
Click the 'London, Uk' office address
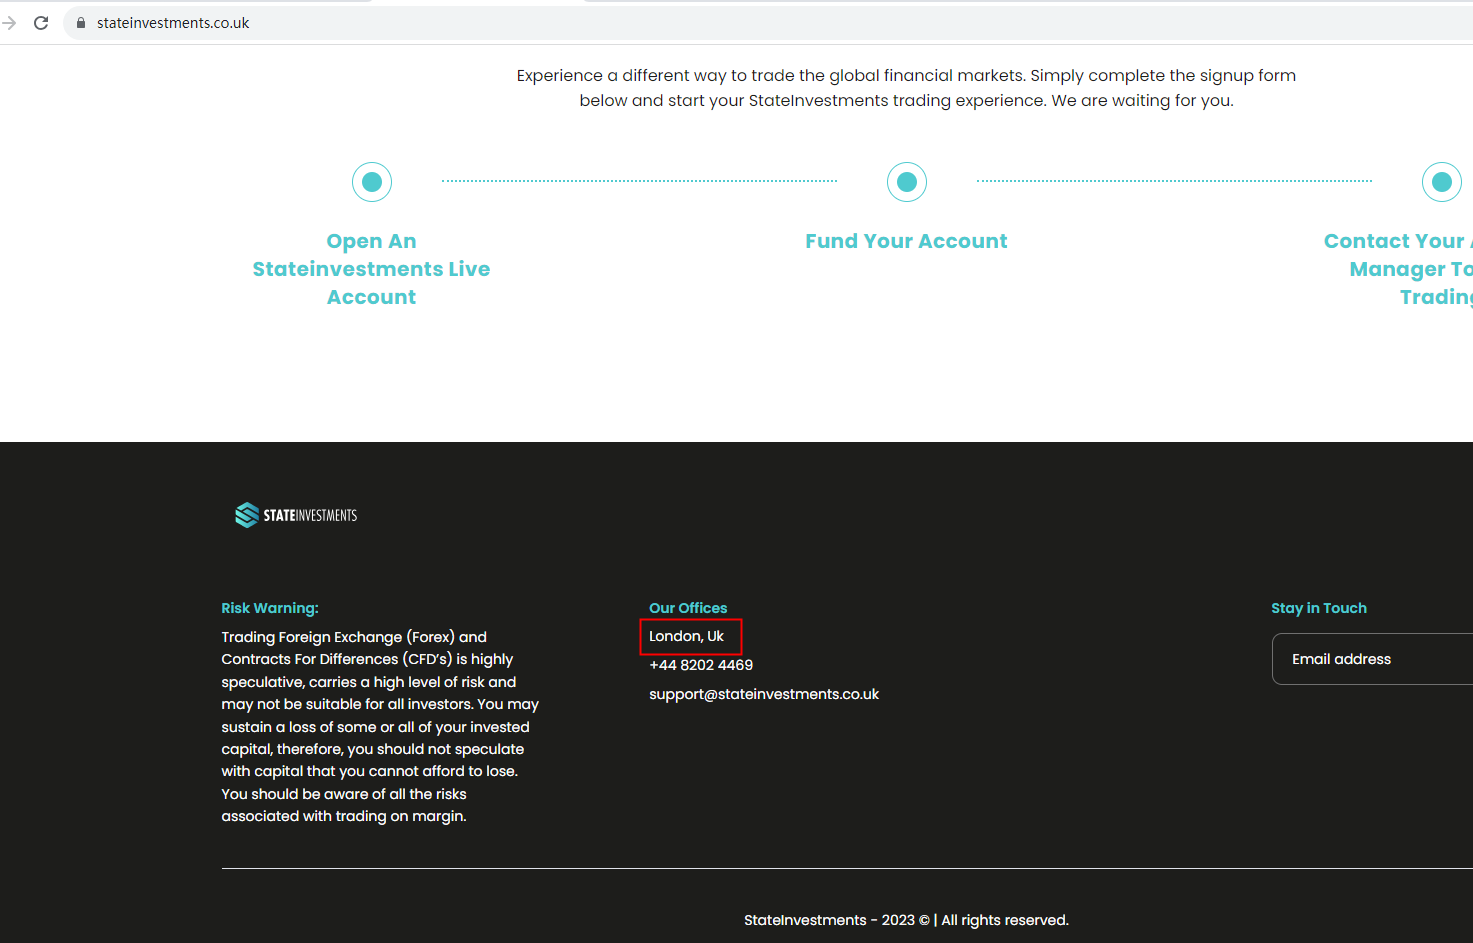point(686,636)
